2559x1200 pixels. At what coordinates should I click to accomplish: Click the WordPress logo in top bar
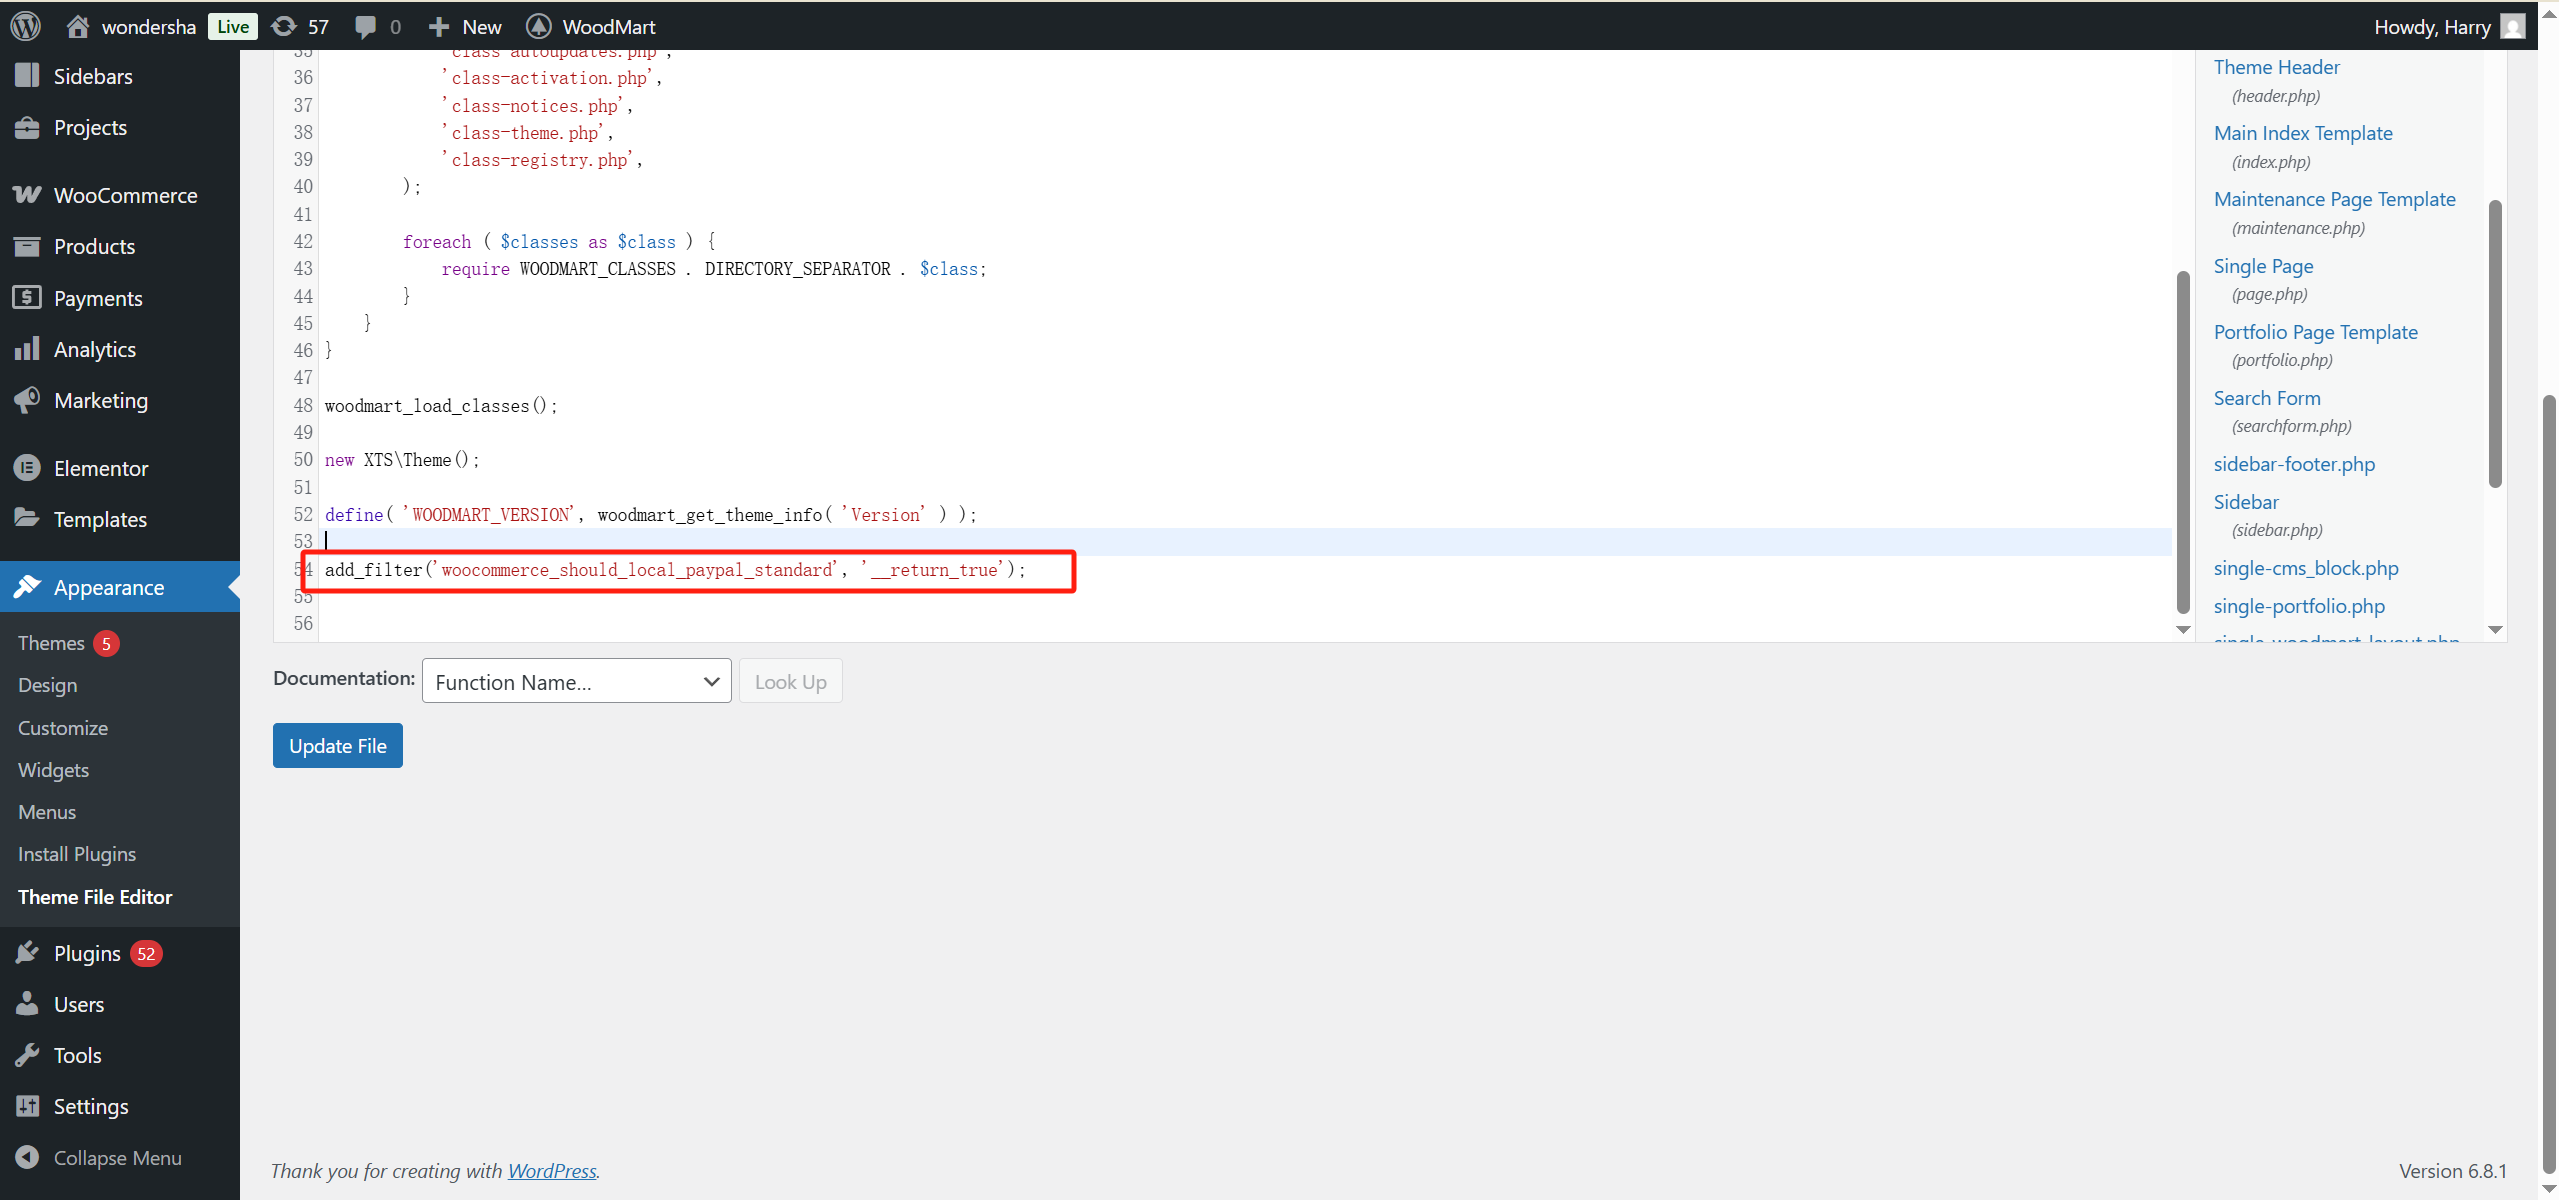pos(24,26)
